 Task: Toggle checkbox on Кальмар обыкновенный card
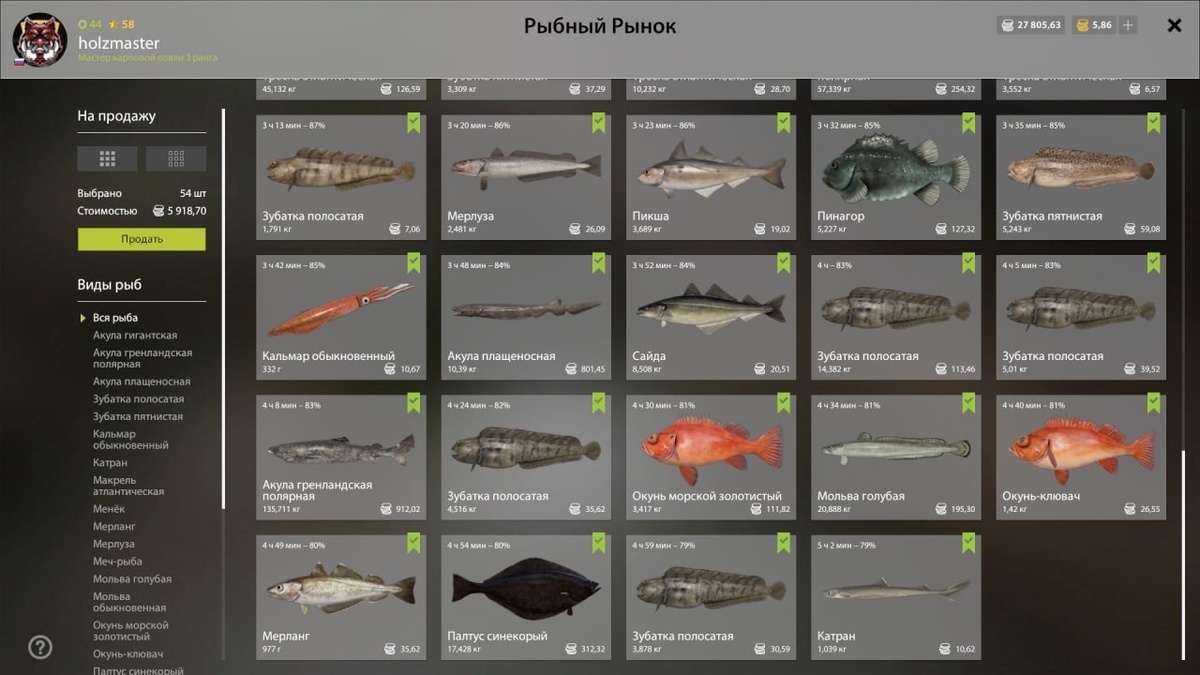414,263
